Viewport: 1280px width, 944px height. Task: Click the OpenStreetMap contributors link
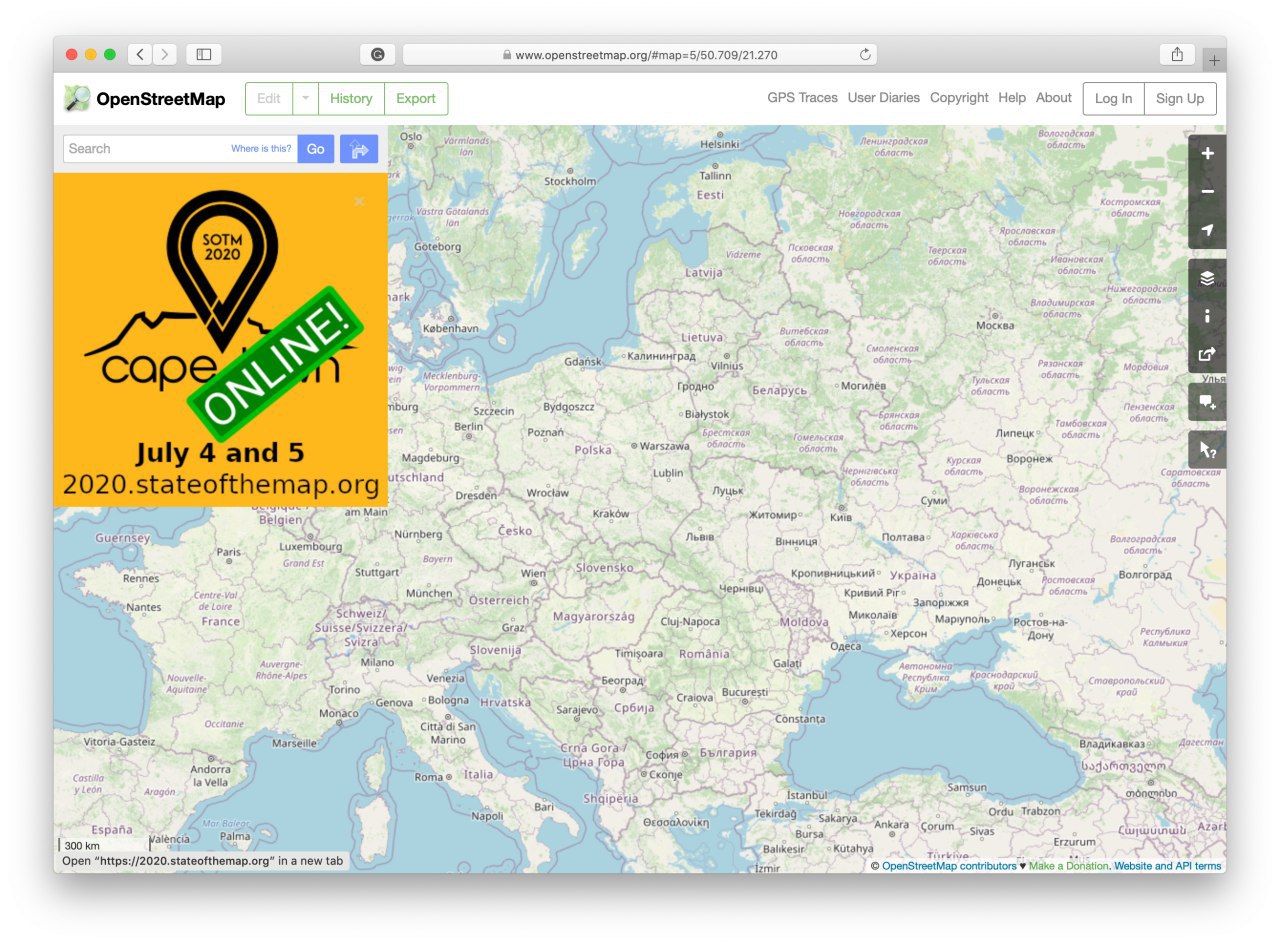[x=949, y=866]
